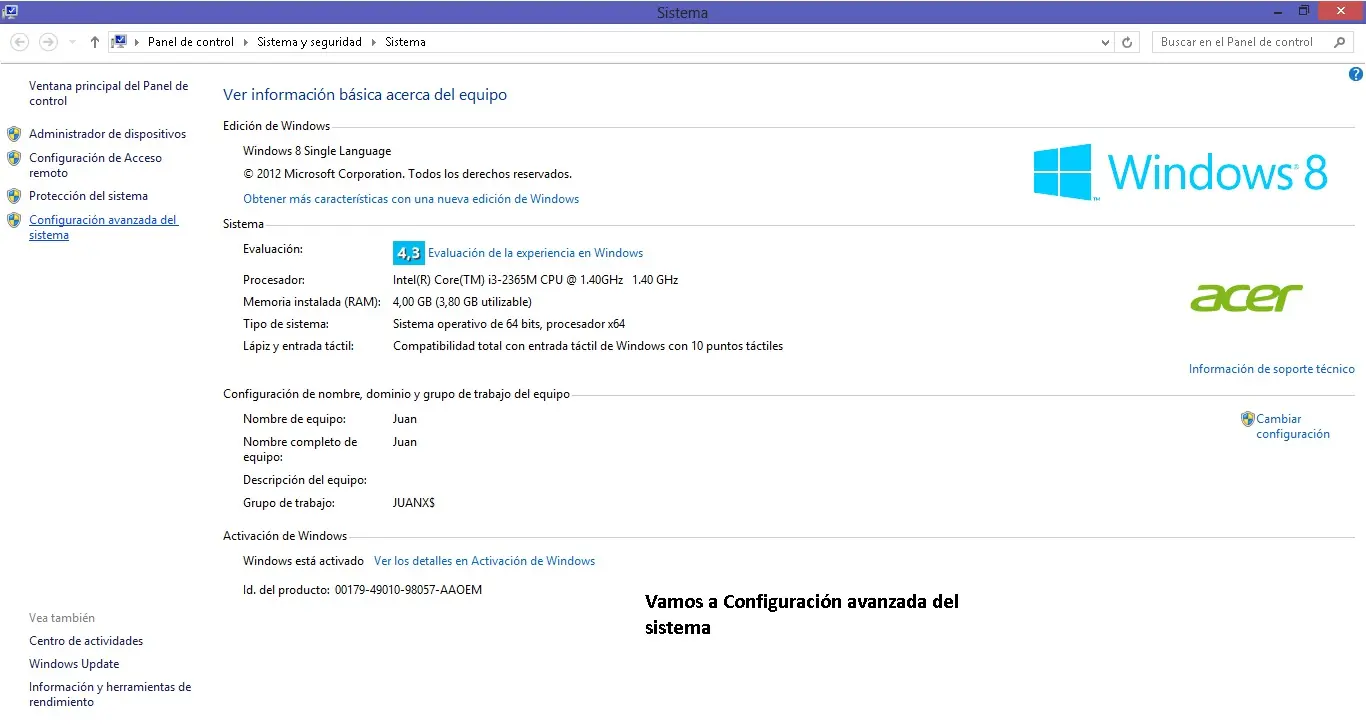The height and width of the screenshot is (728, 1366).
Task: Open Evaluación de la experiencia en Windows
Action: click(x=535, y=253)
